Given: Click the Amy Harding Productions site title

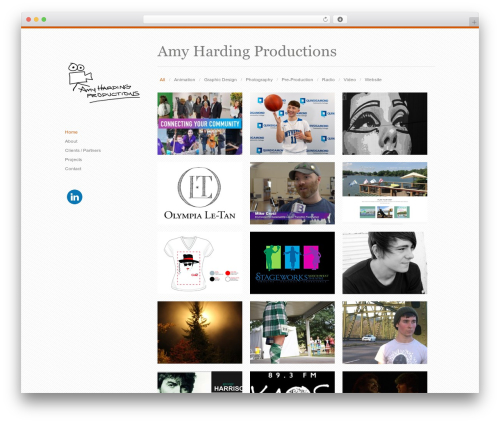Looking at the screenshot, I should (247, 51).
